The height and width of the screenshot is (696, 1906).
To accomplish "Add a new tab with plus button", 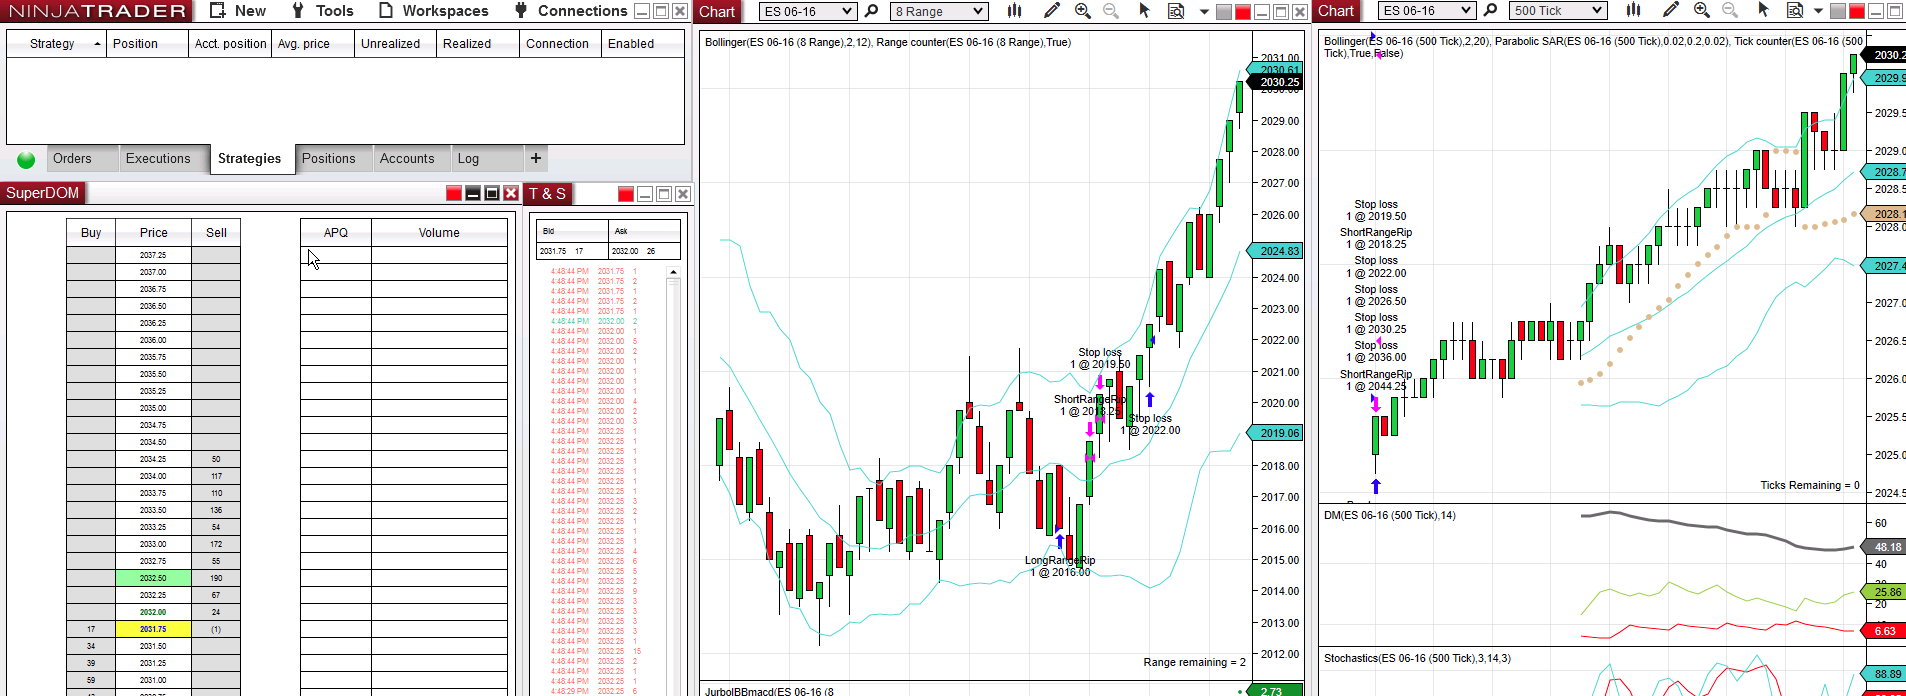I will coord(536,158).
